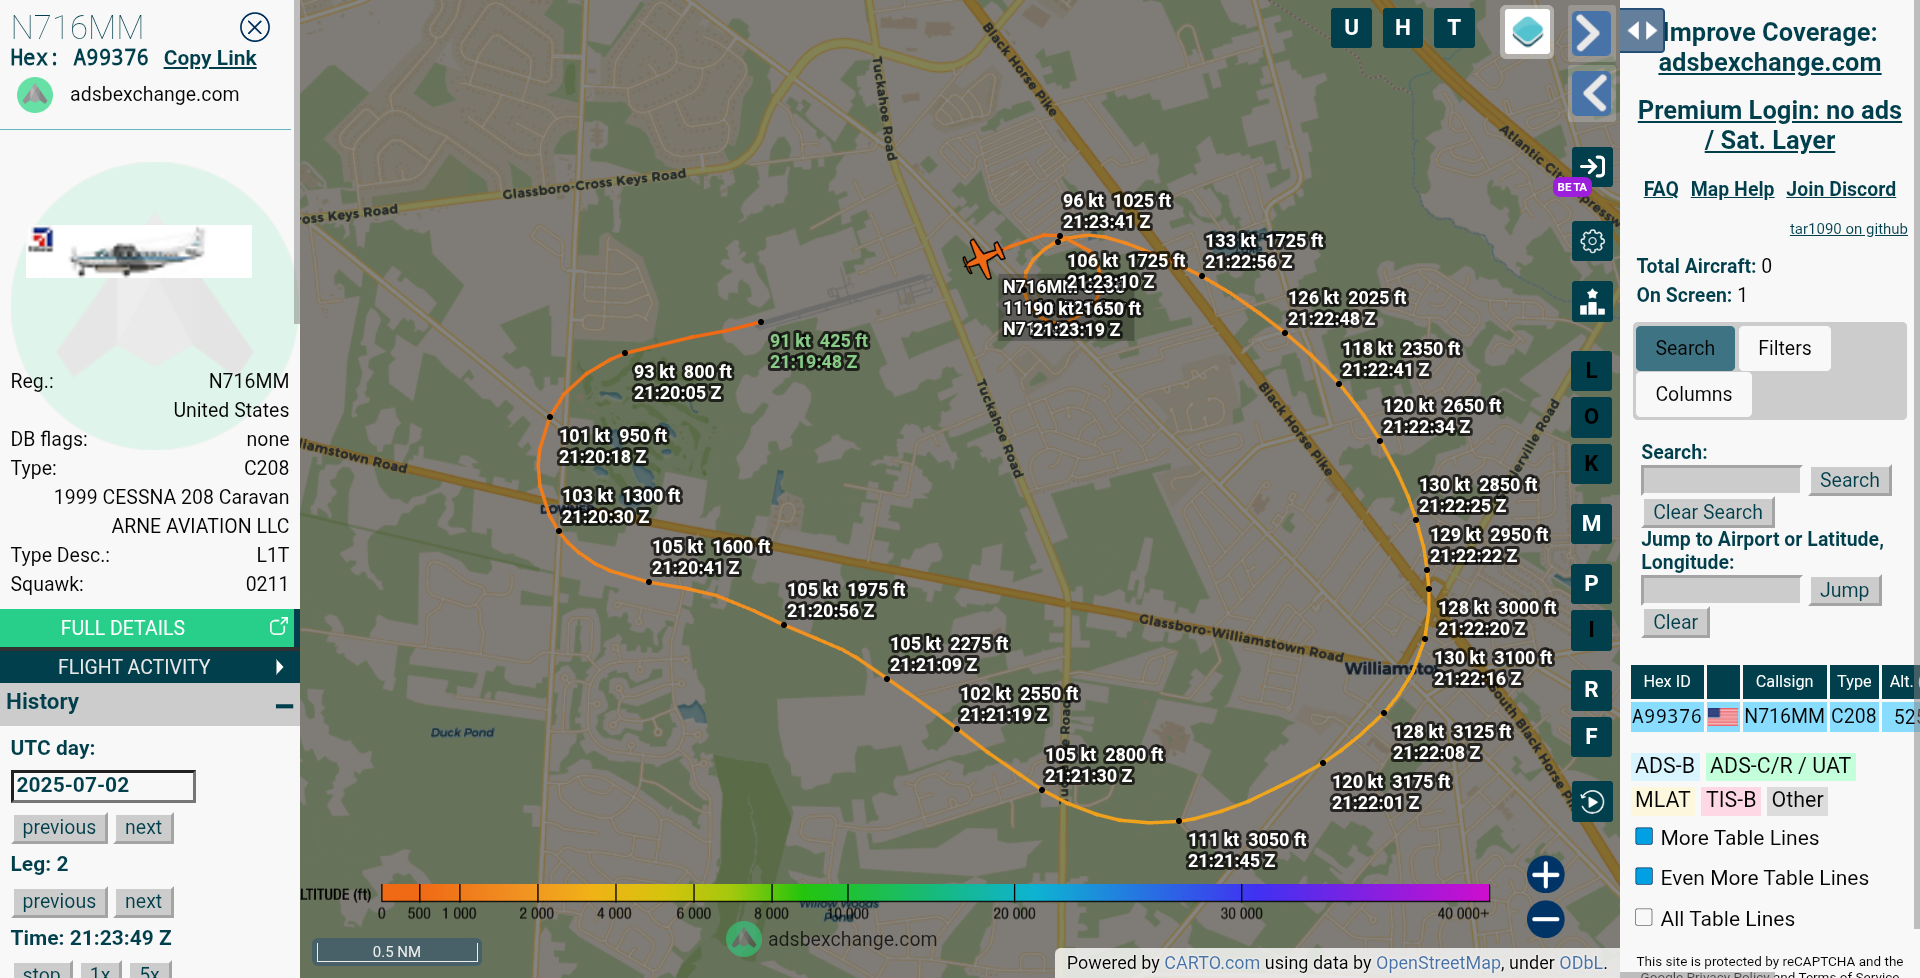Image resolution: width=1920 pixels, height=978 pixels.
Task: Toggle the P persistence button
Action: pos(1591,584)
